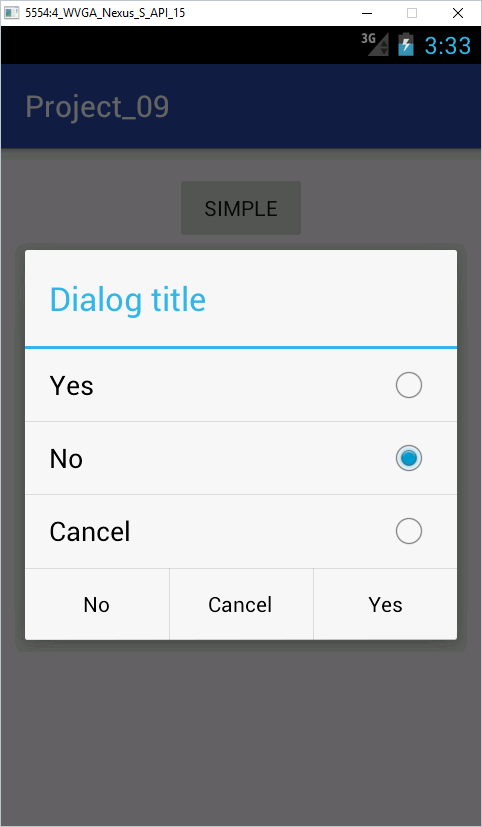
Task: Click the emulator window icon in title bar
Action: pos(12,13)
